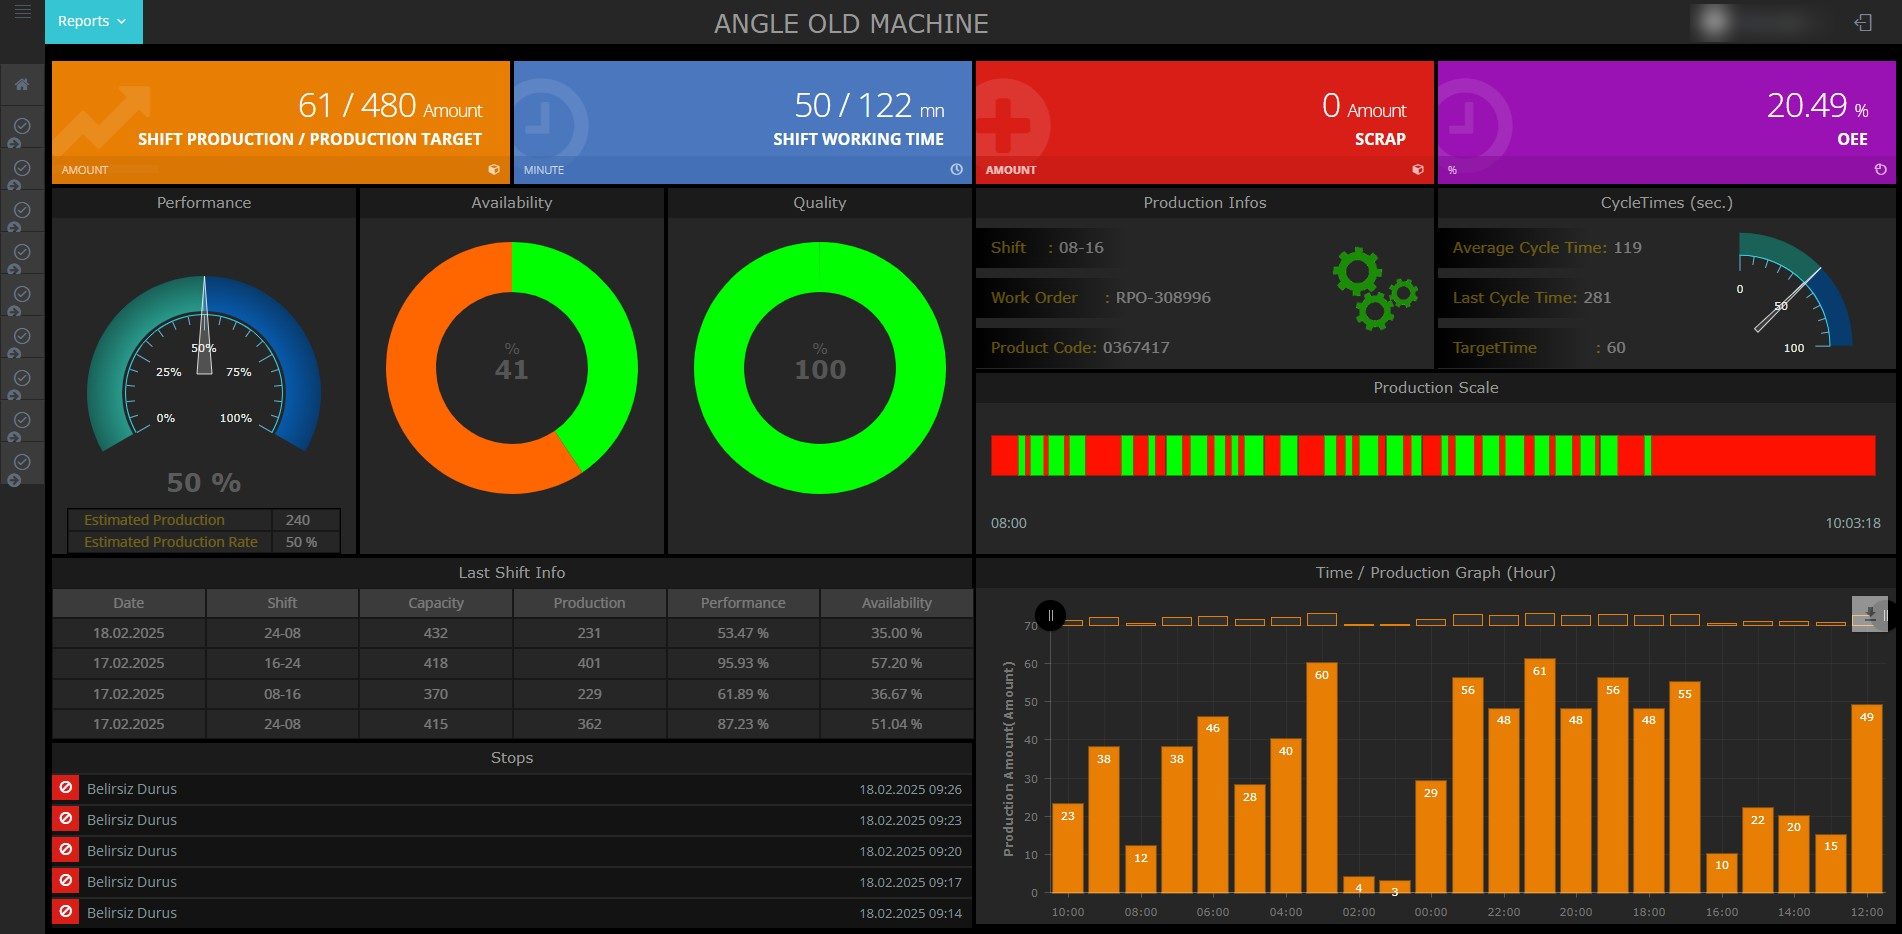Click the cube icon on the Shift Production card footer
The height and width of the screenshot is (934, 1902).
[x=494, y=170]
